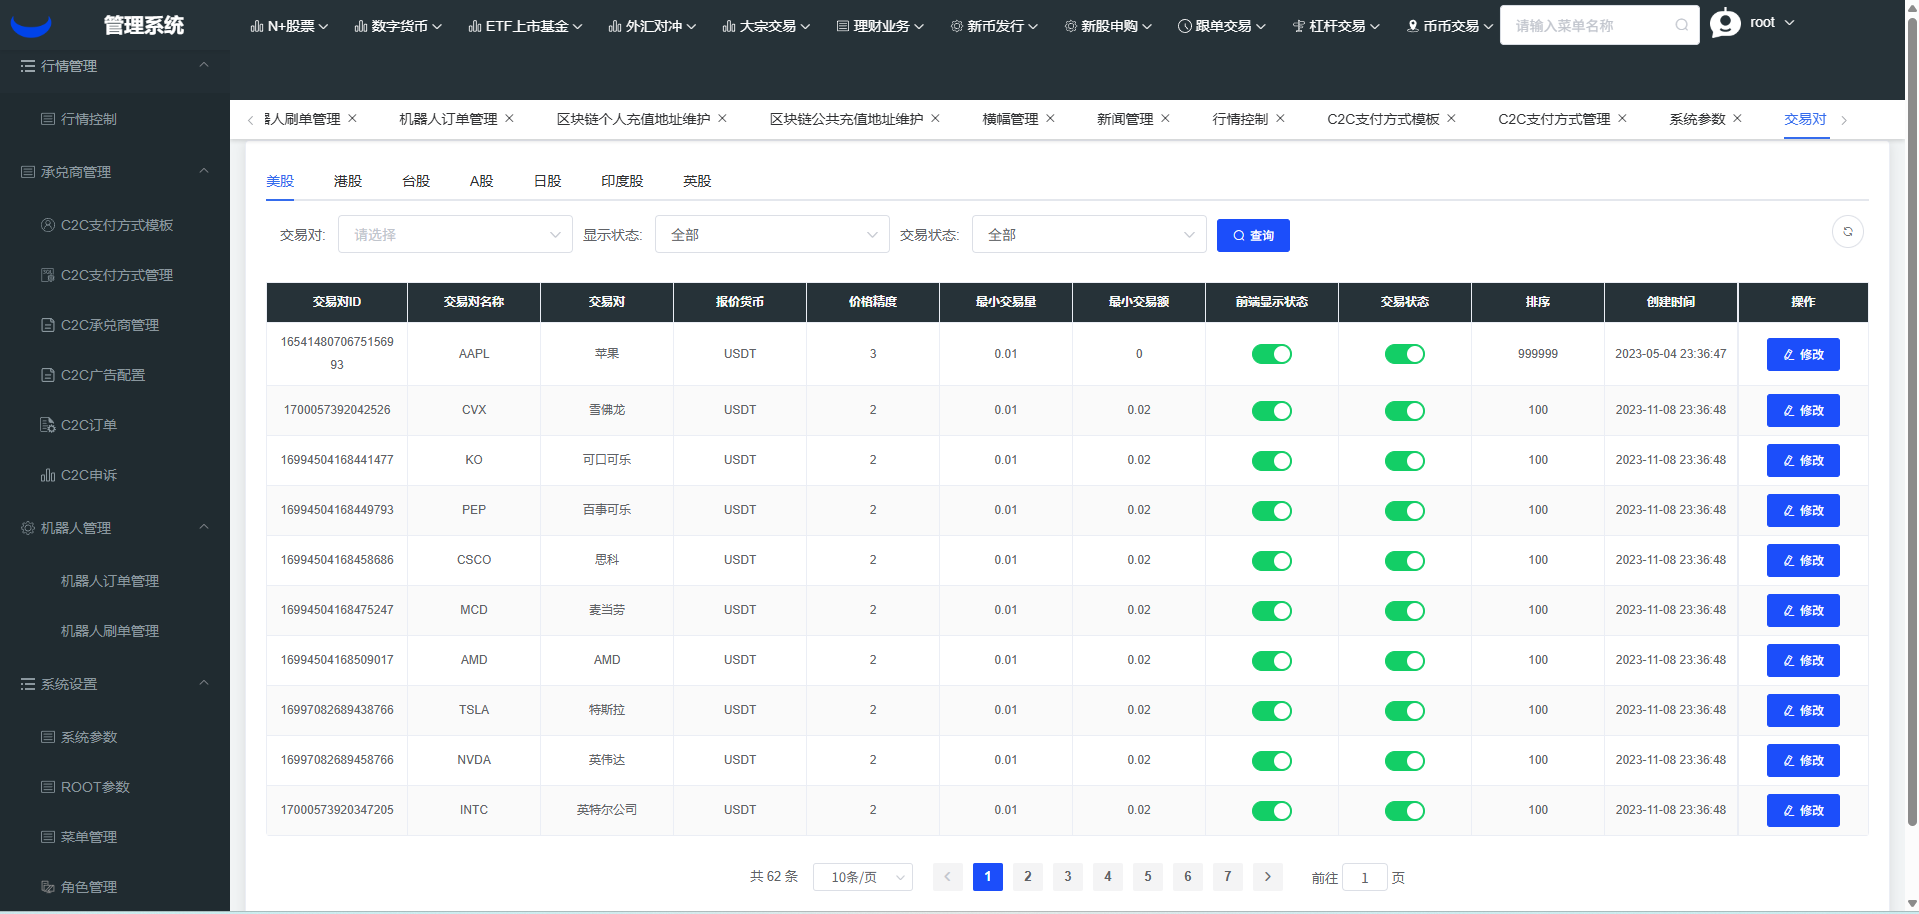Click 修改 button for the CVX row
Viewport: 1919px width, 914px height.
click(x=1802, y=411)
